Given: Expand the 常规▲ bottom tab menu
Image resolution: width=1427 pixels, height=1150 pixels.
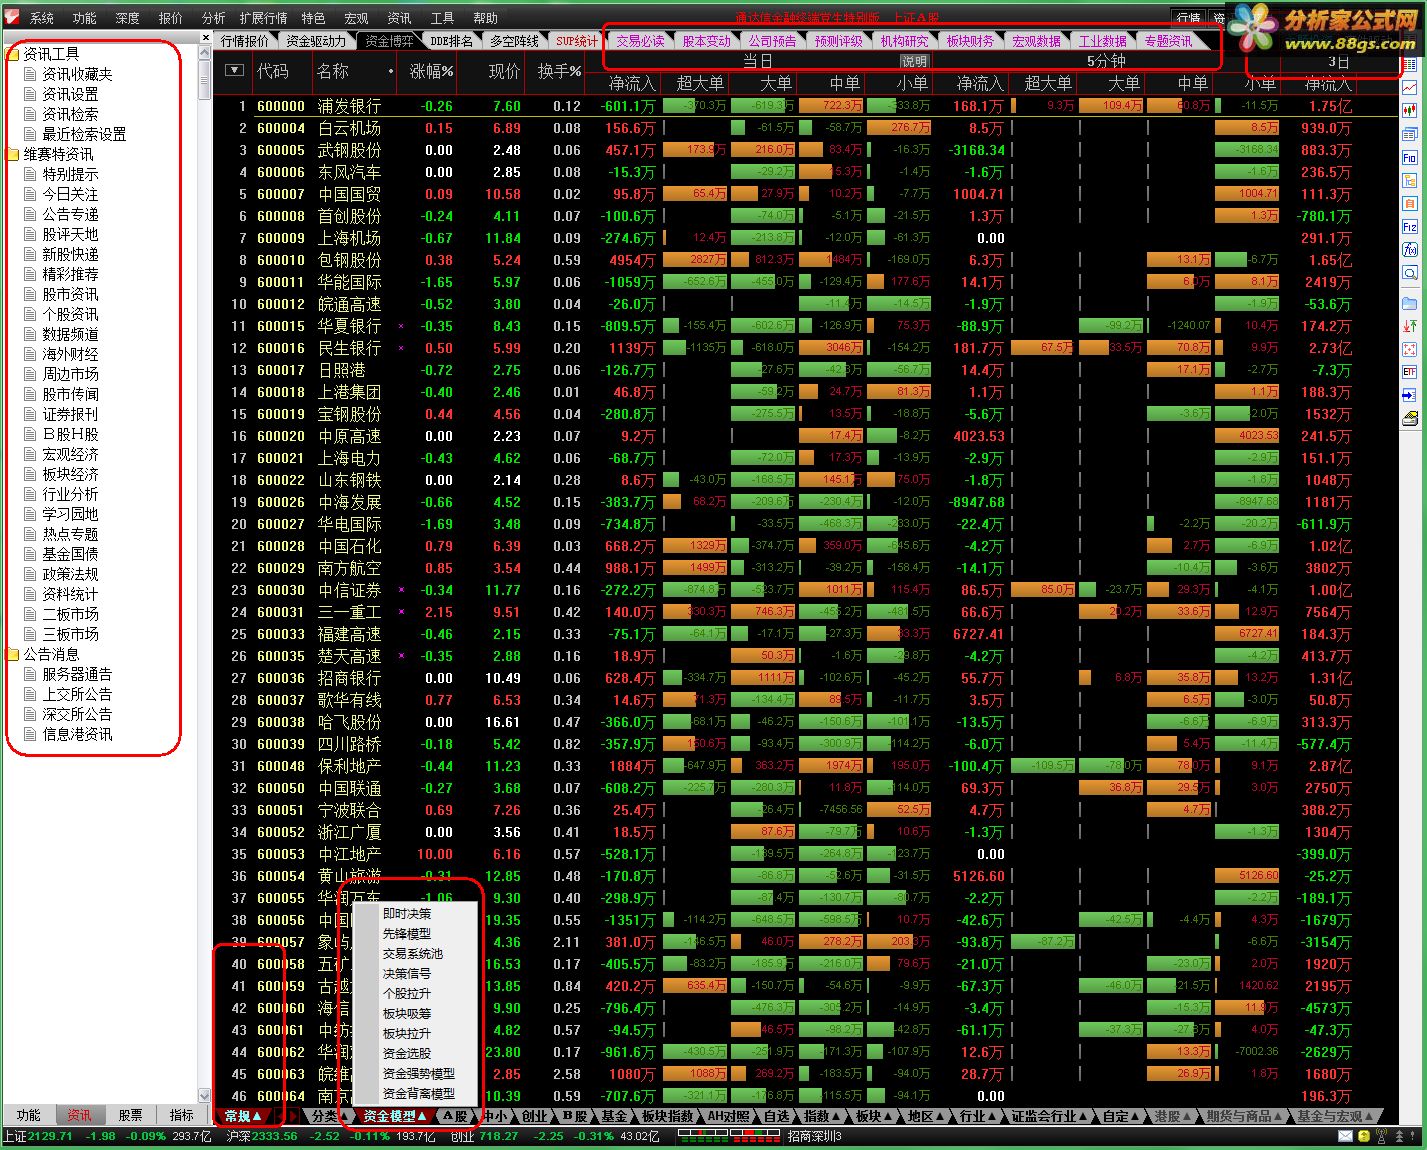Looking at the screenshot, I should tap(243, 1116).
